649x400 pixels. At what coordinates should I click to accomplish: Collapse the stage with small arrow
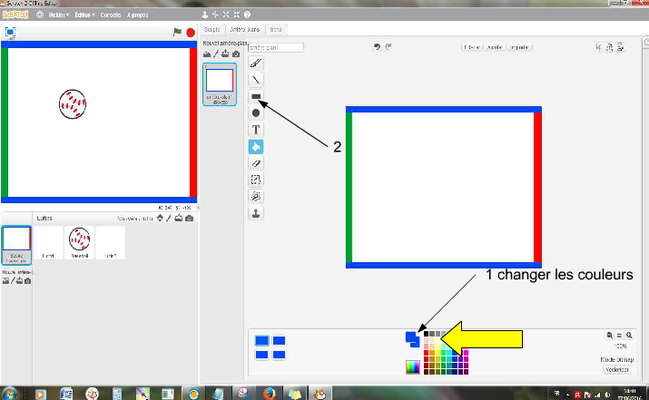[x=198, y=207]
